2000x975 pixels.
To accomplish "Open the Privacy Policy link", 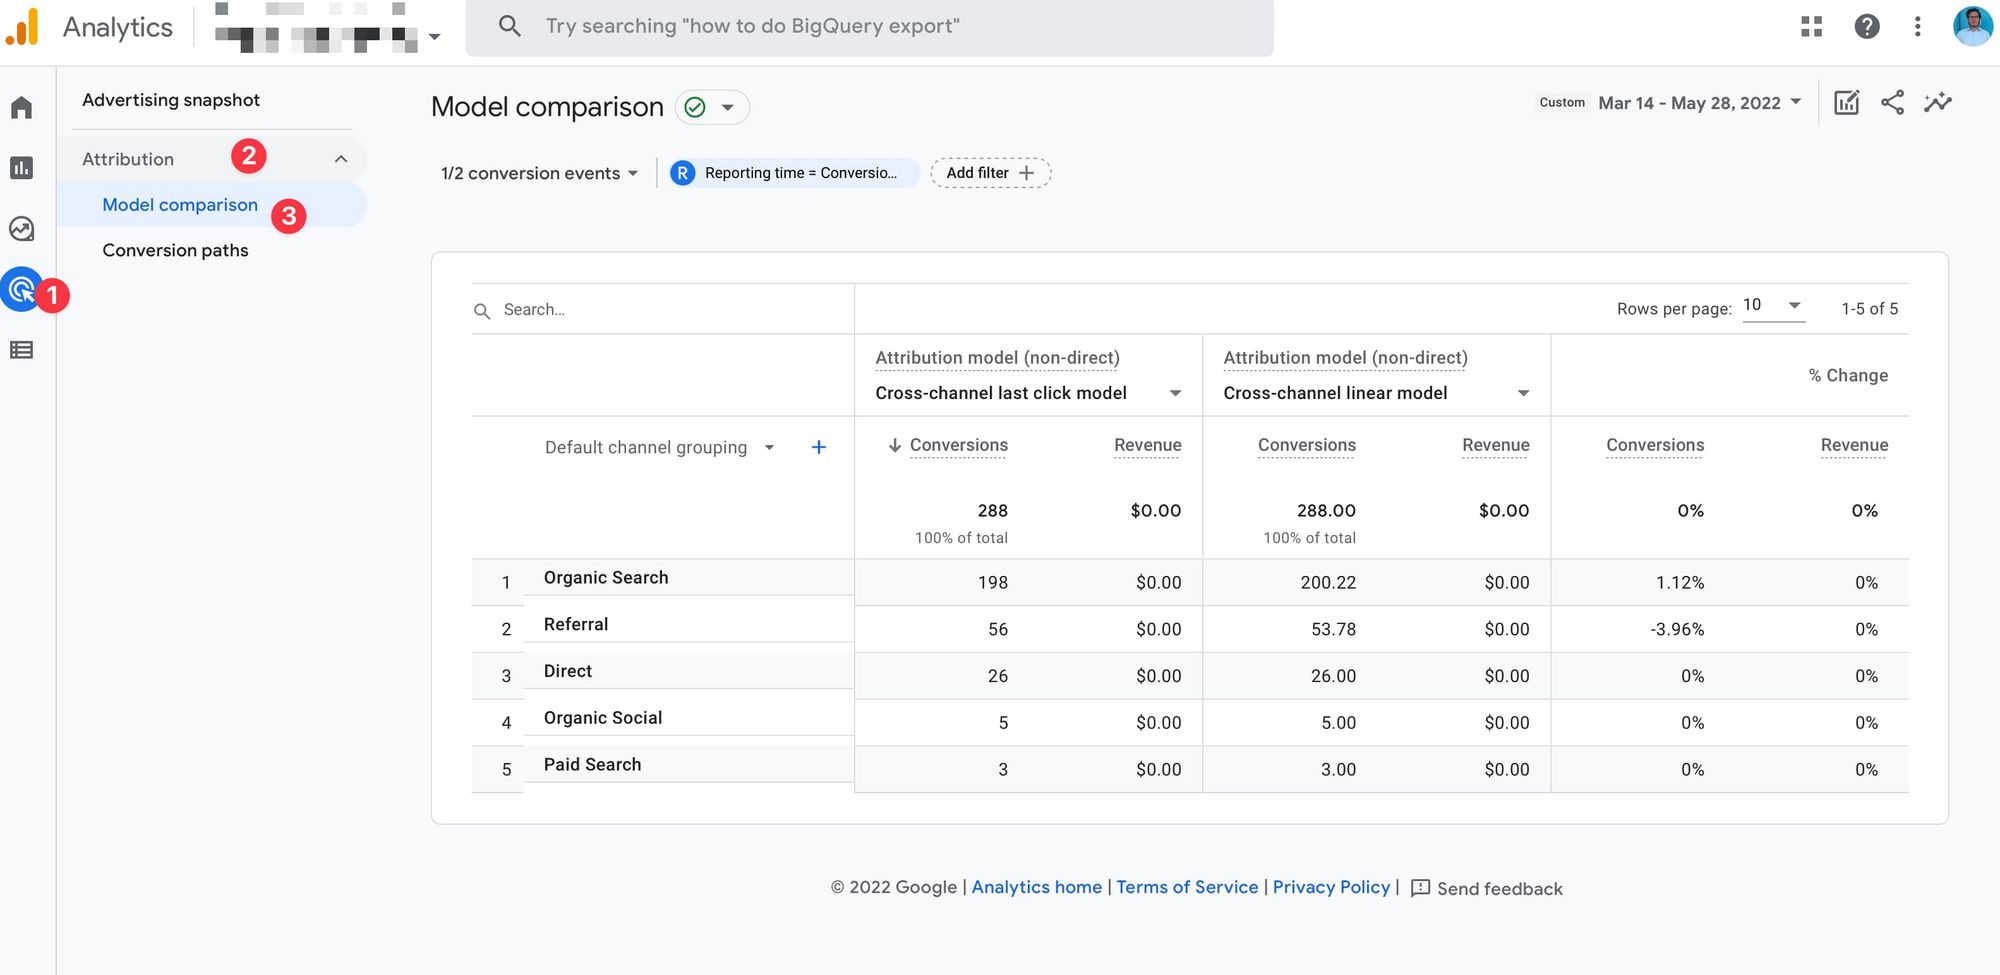I will (x=1331, y=887).
